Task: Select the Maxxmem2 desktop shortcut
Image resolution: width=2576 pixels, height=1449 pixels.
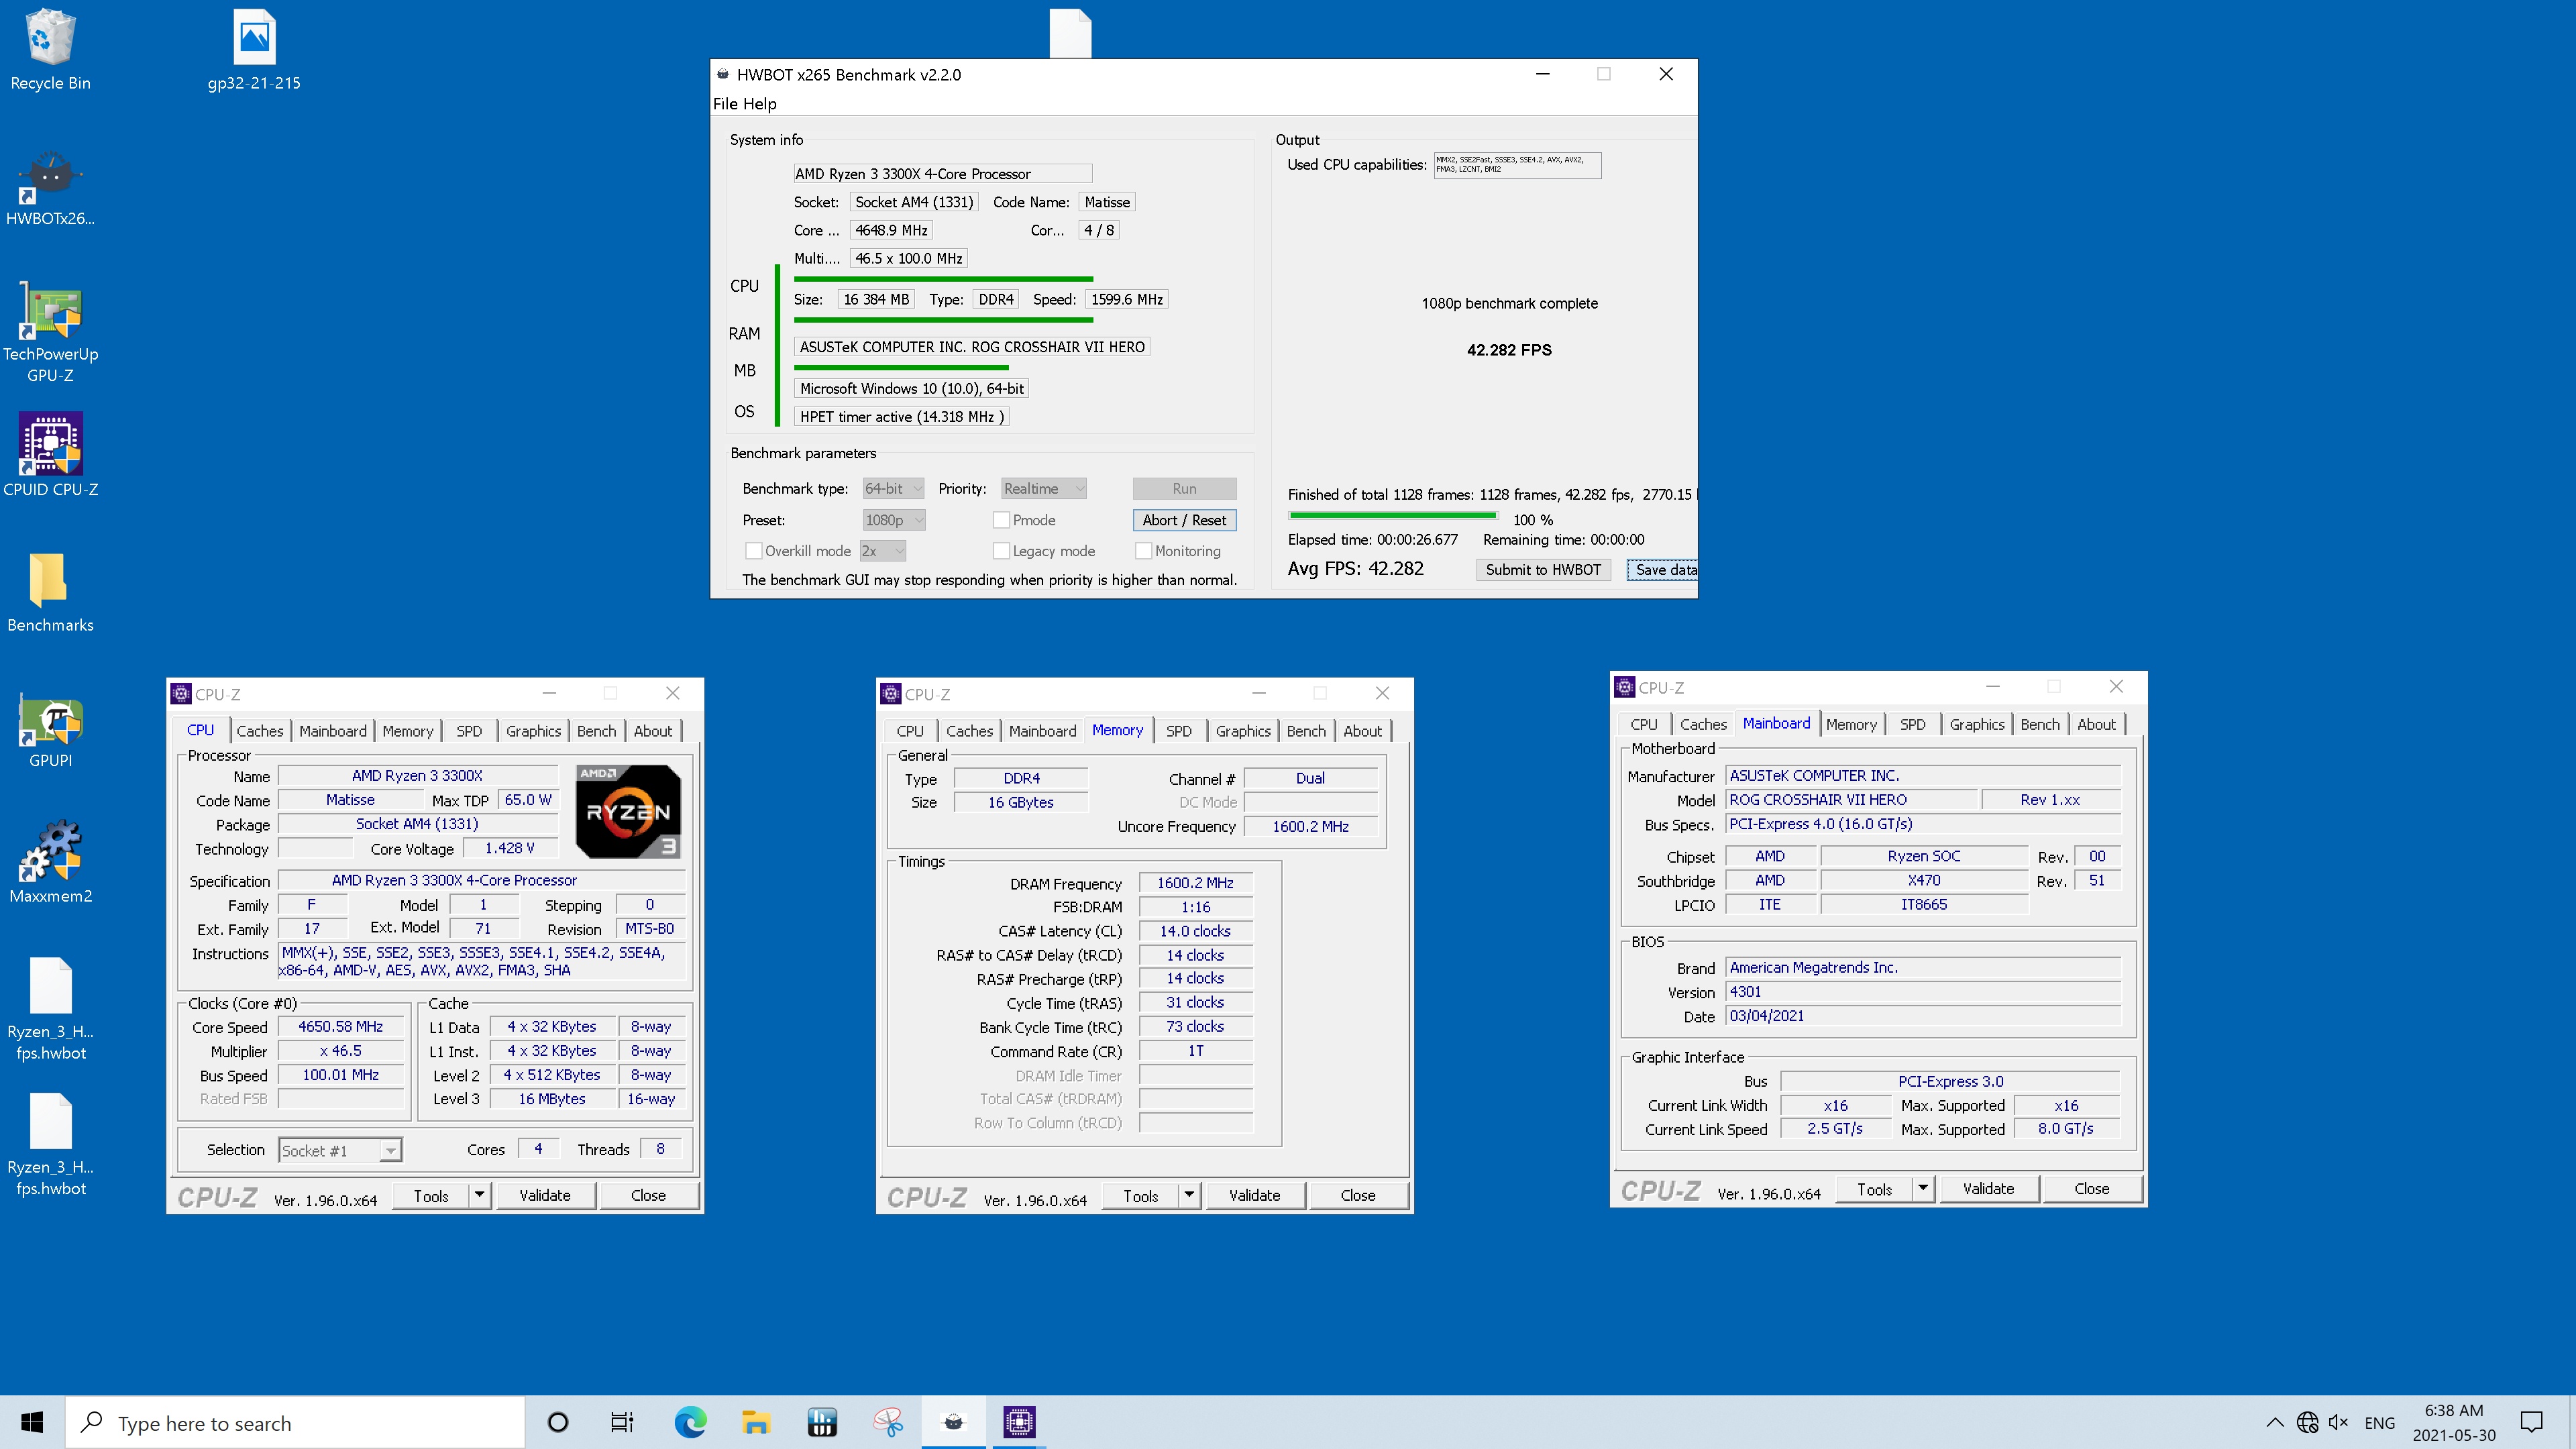Action: point(50,862)
